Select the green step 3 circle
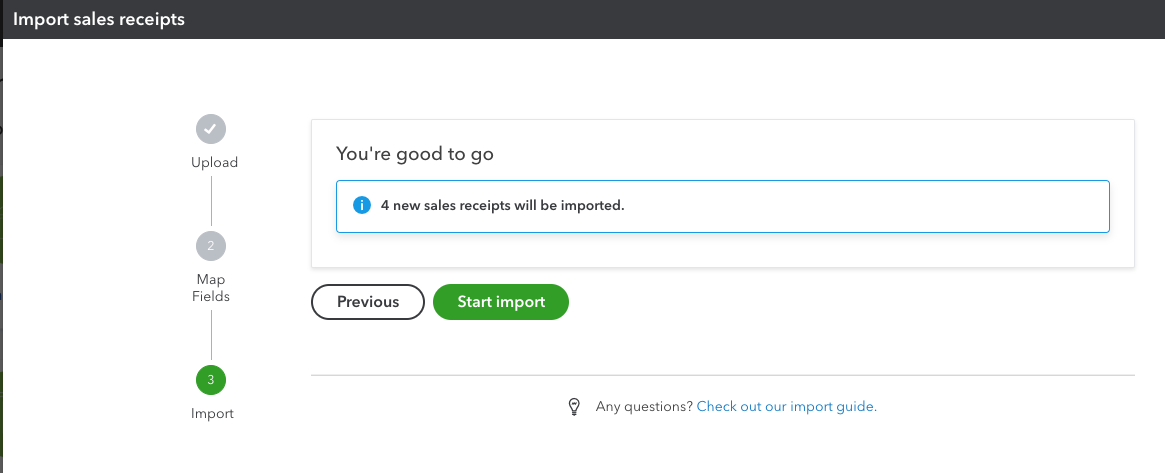This screenshot has height=473, width=1165. tap(211, 380)
